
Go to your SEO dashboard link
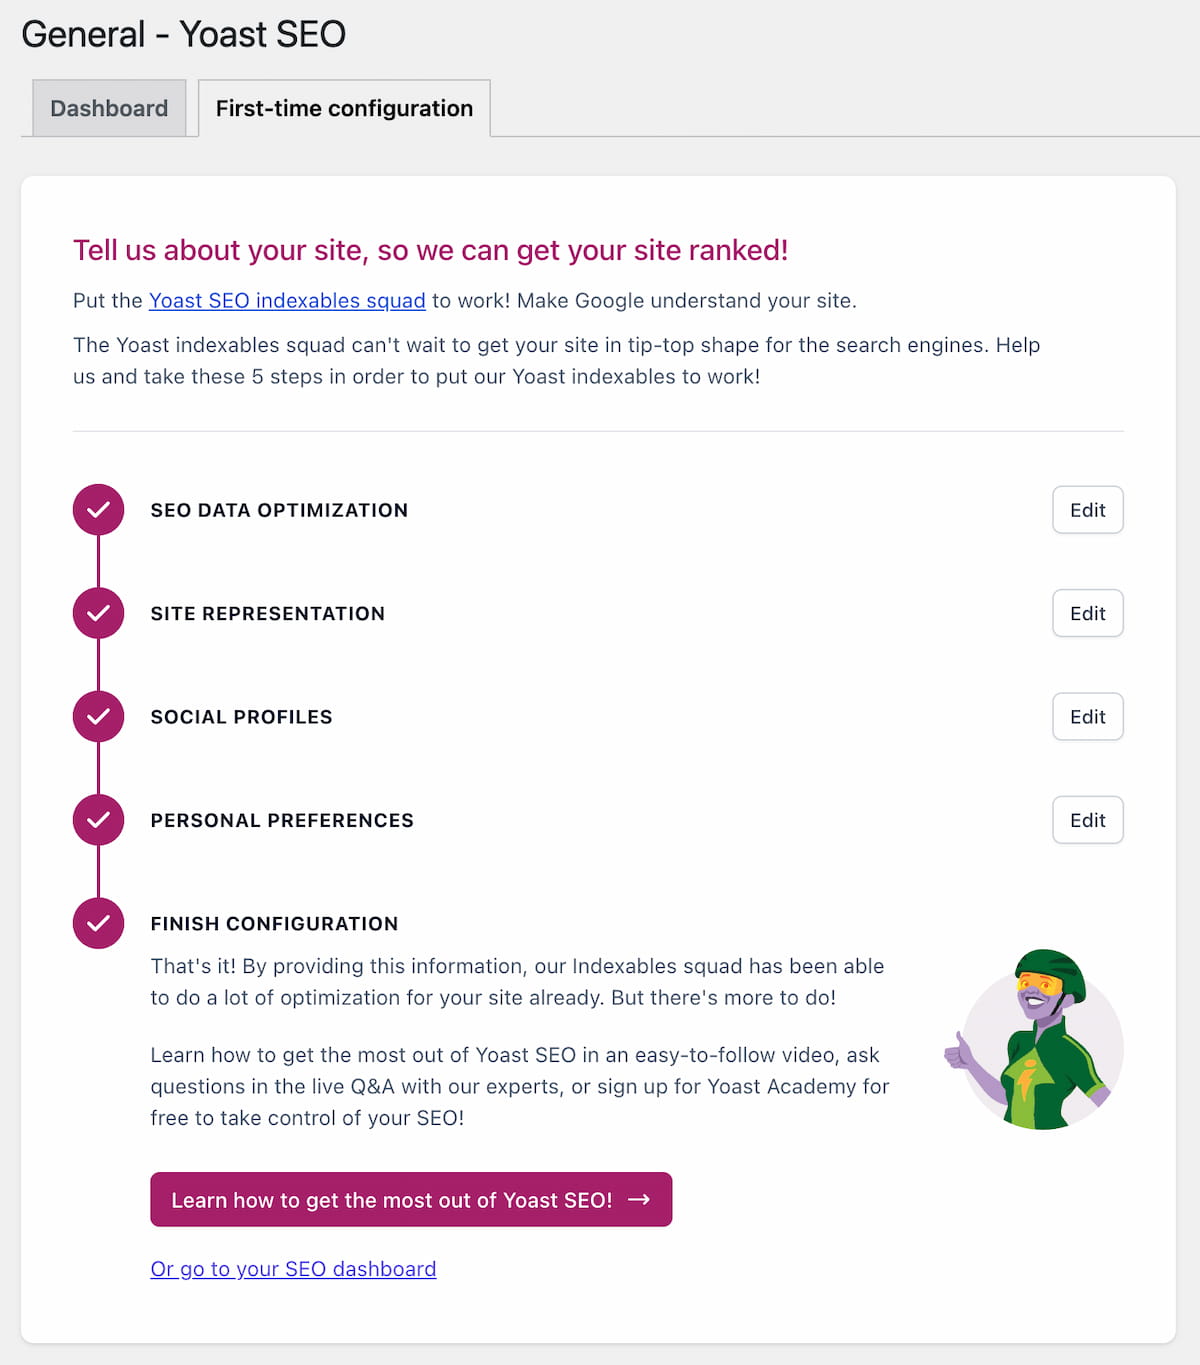pos(293,1269)
